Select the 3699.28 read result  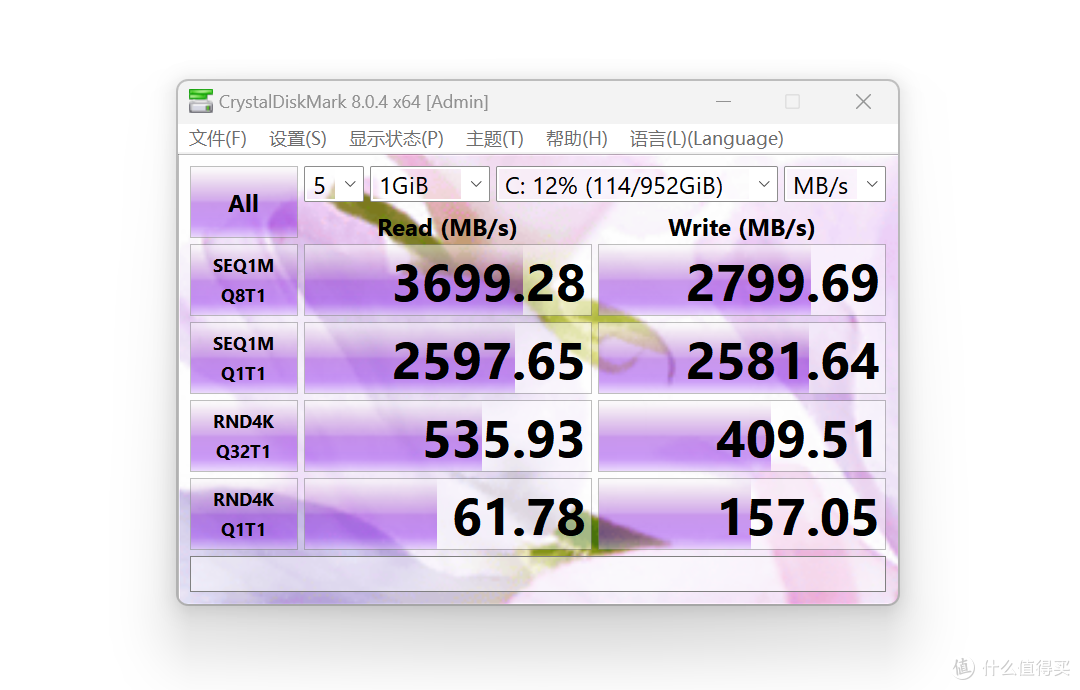pyautogui.click(x=448, y=280)
